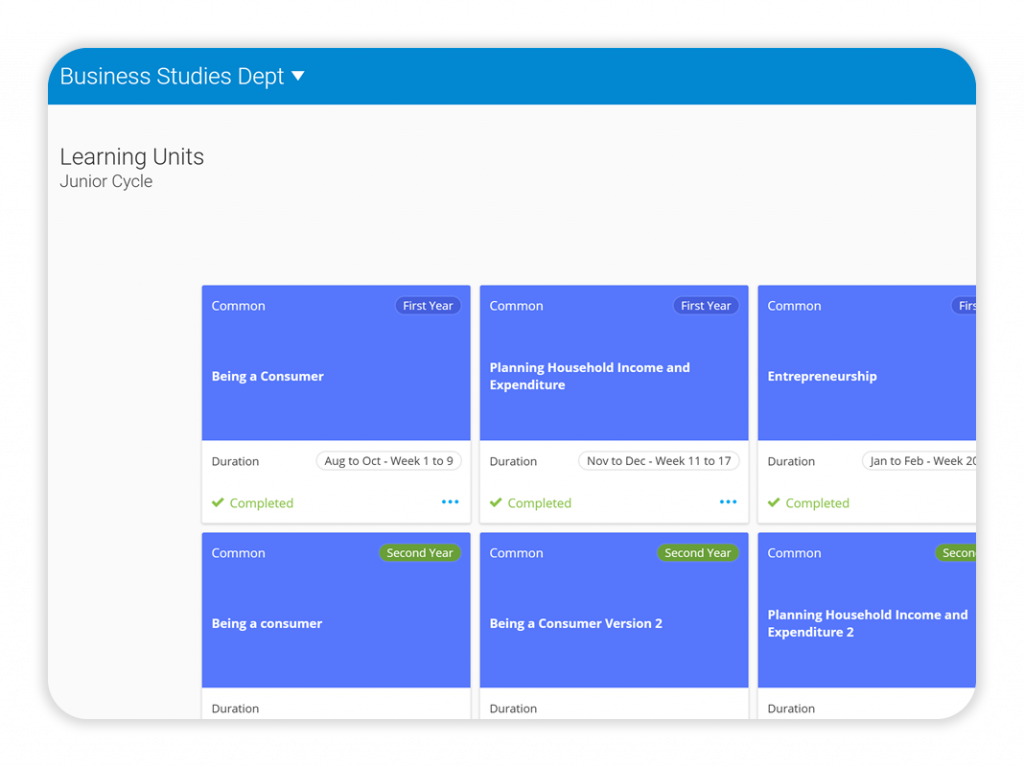
Task: Select the Common label on Entrepreneurship card
Action: point(794,305)
